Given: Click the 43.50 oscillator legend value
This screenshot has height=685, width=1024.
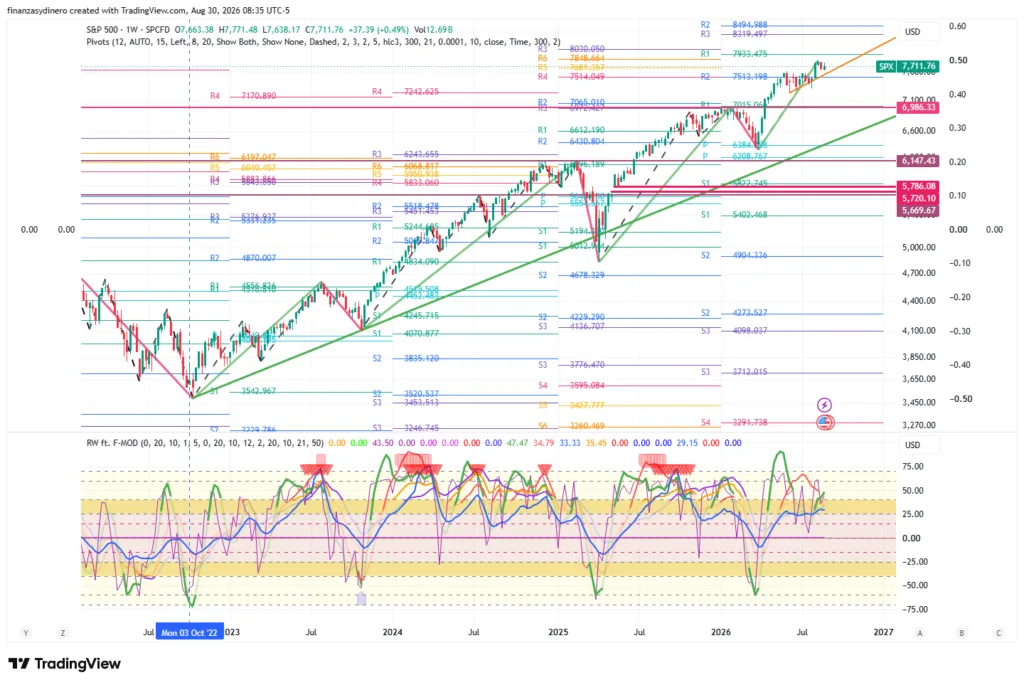Looking at the screenshot, I should coord(383,443).
